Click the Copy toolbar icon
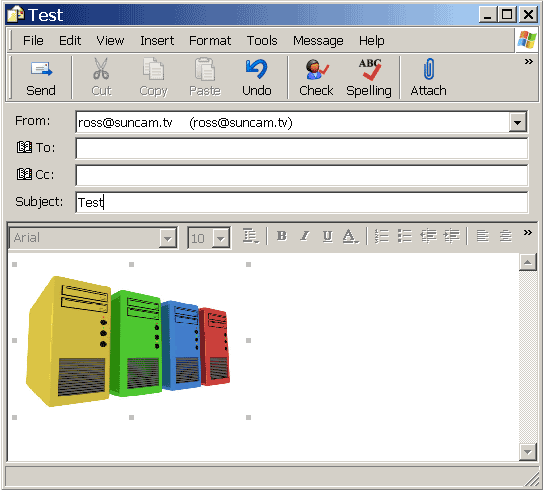Image resolution: width=543 pixels, height=490 pixels. (x=153, y=69)
